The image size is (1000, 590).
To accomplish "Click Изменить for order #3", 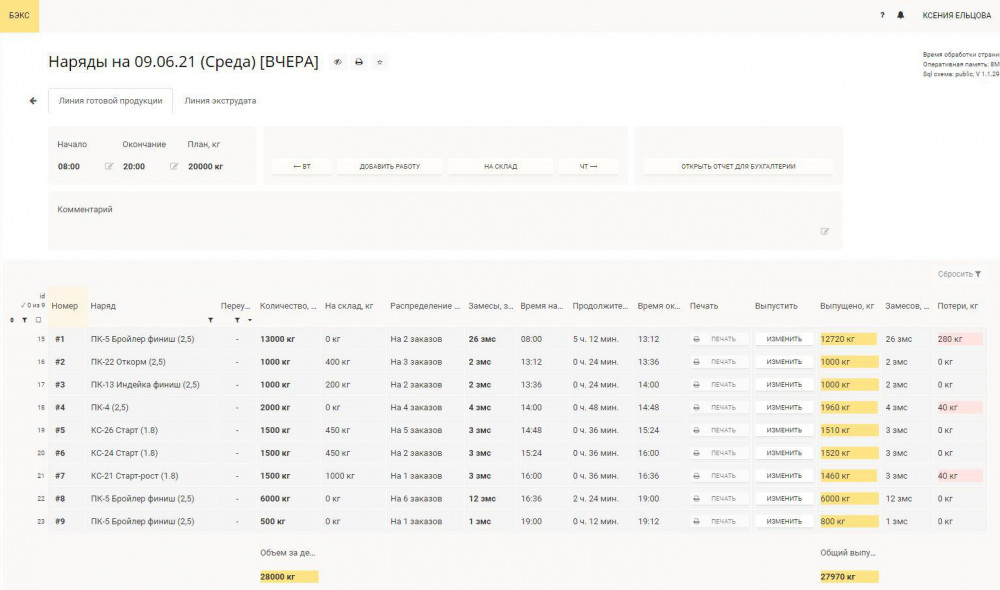I will [784, 385].
